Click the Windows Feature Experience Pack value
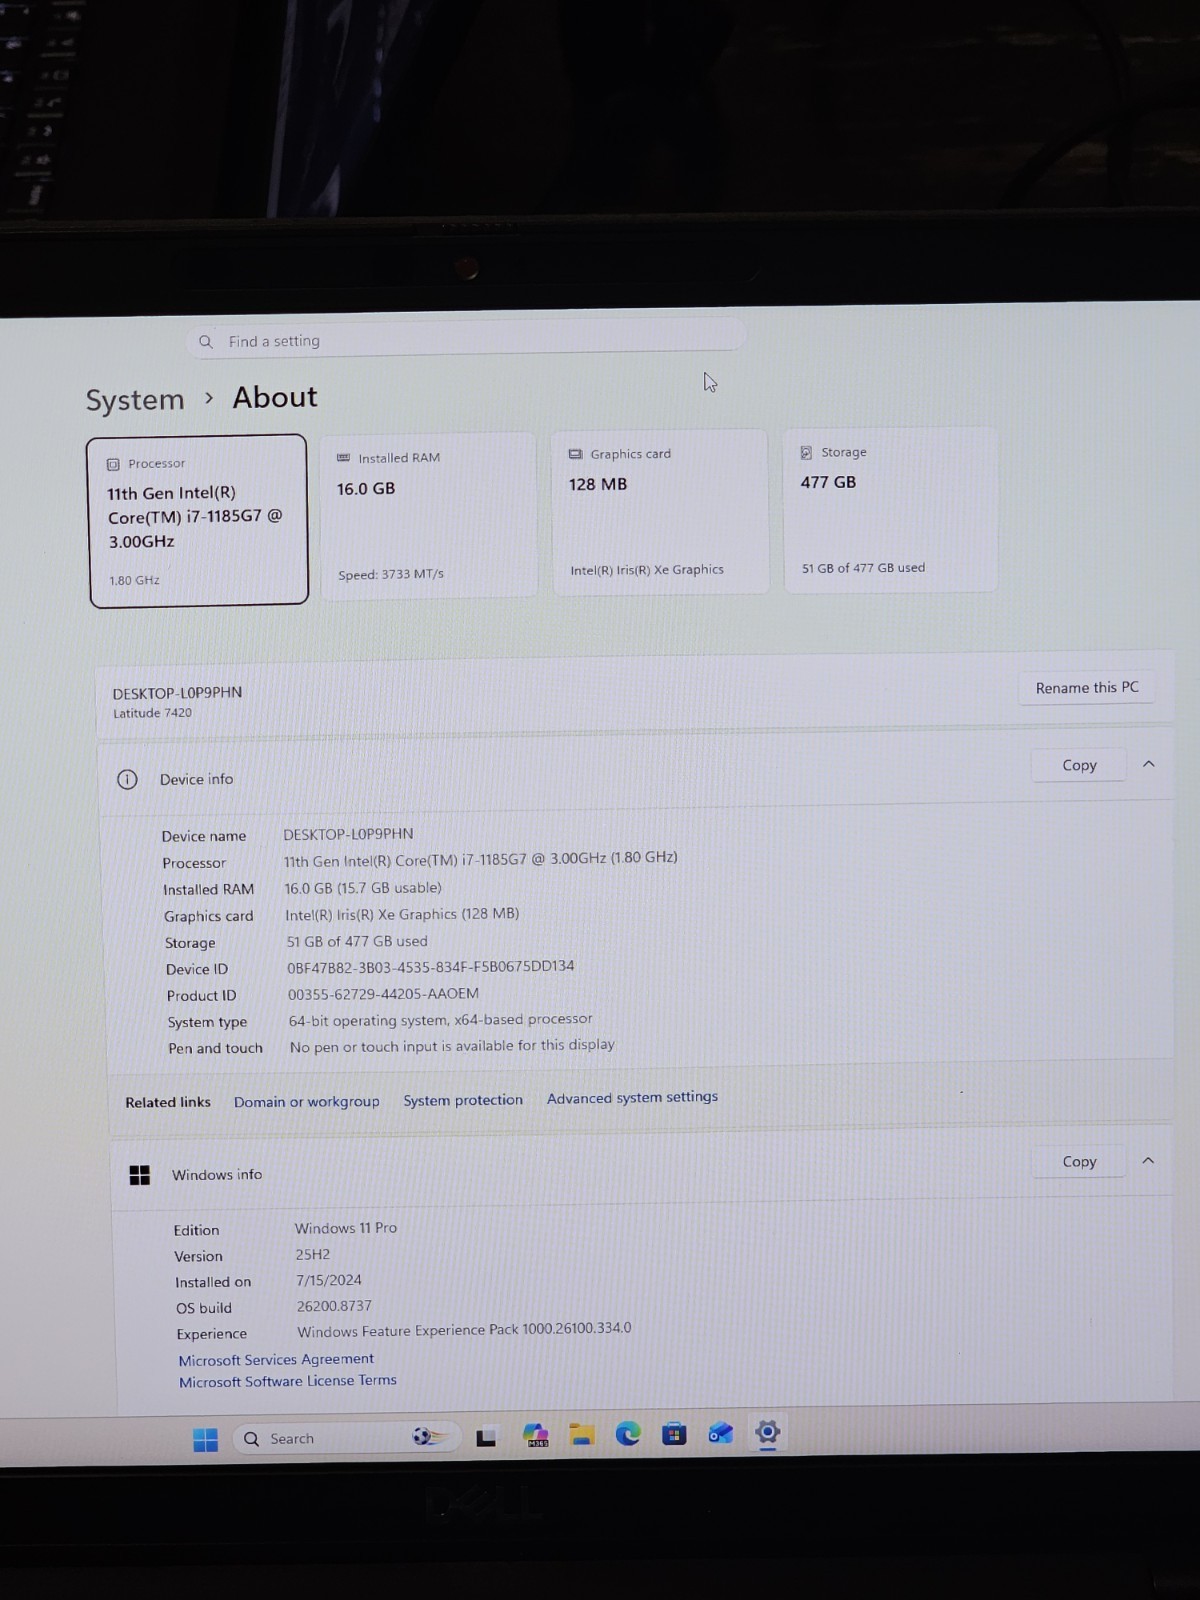 [464, 1330]
